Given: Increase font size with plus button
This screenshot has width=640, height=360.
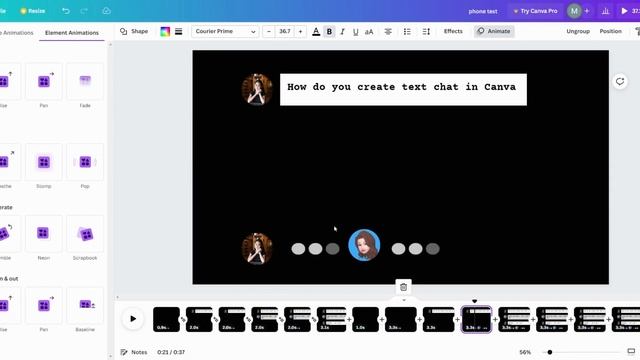Looking at the screenshot, I should [x=300, y=31].
